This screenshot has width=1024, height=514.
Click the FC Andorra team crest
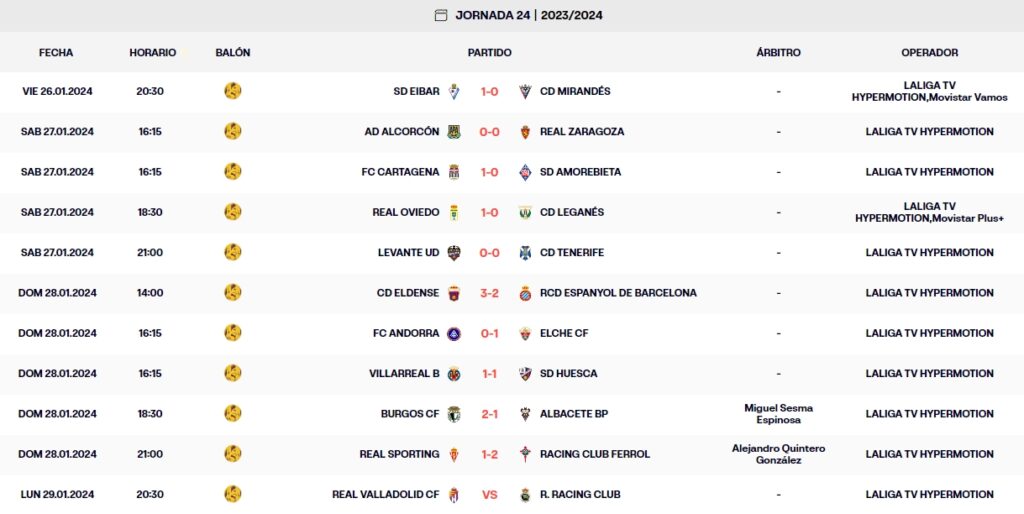click(454, 334)
